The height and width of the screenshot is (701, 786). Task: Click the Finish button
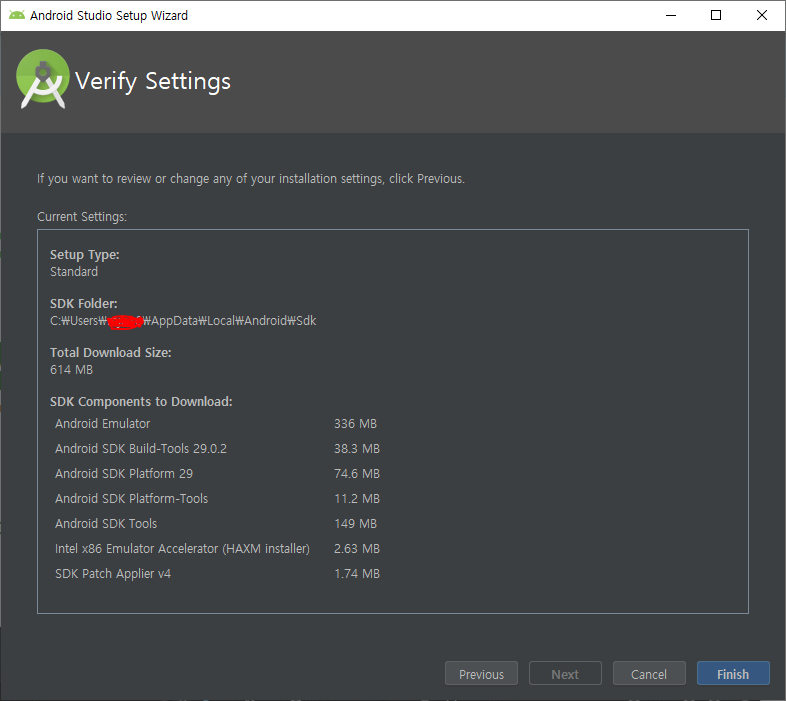coord(733,673)
